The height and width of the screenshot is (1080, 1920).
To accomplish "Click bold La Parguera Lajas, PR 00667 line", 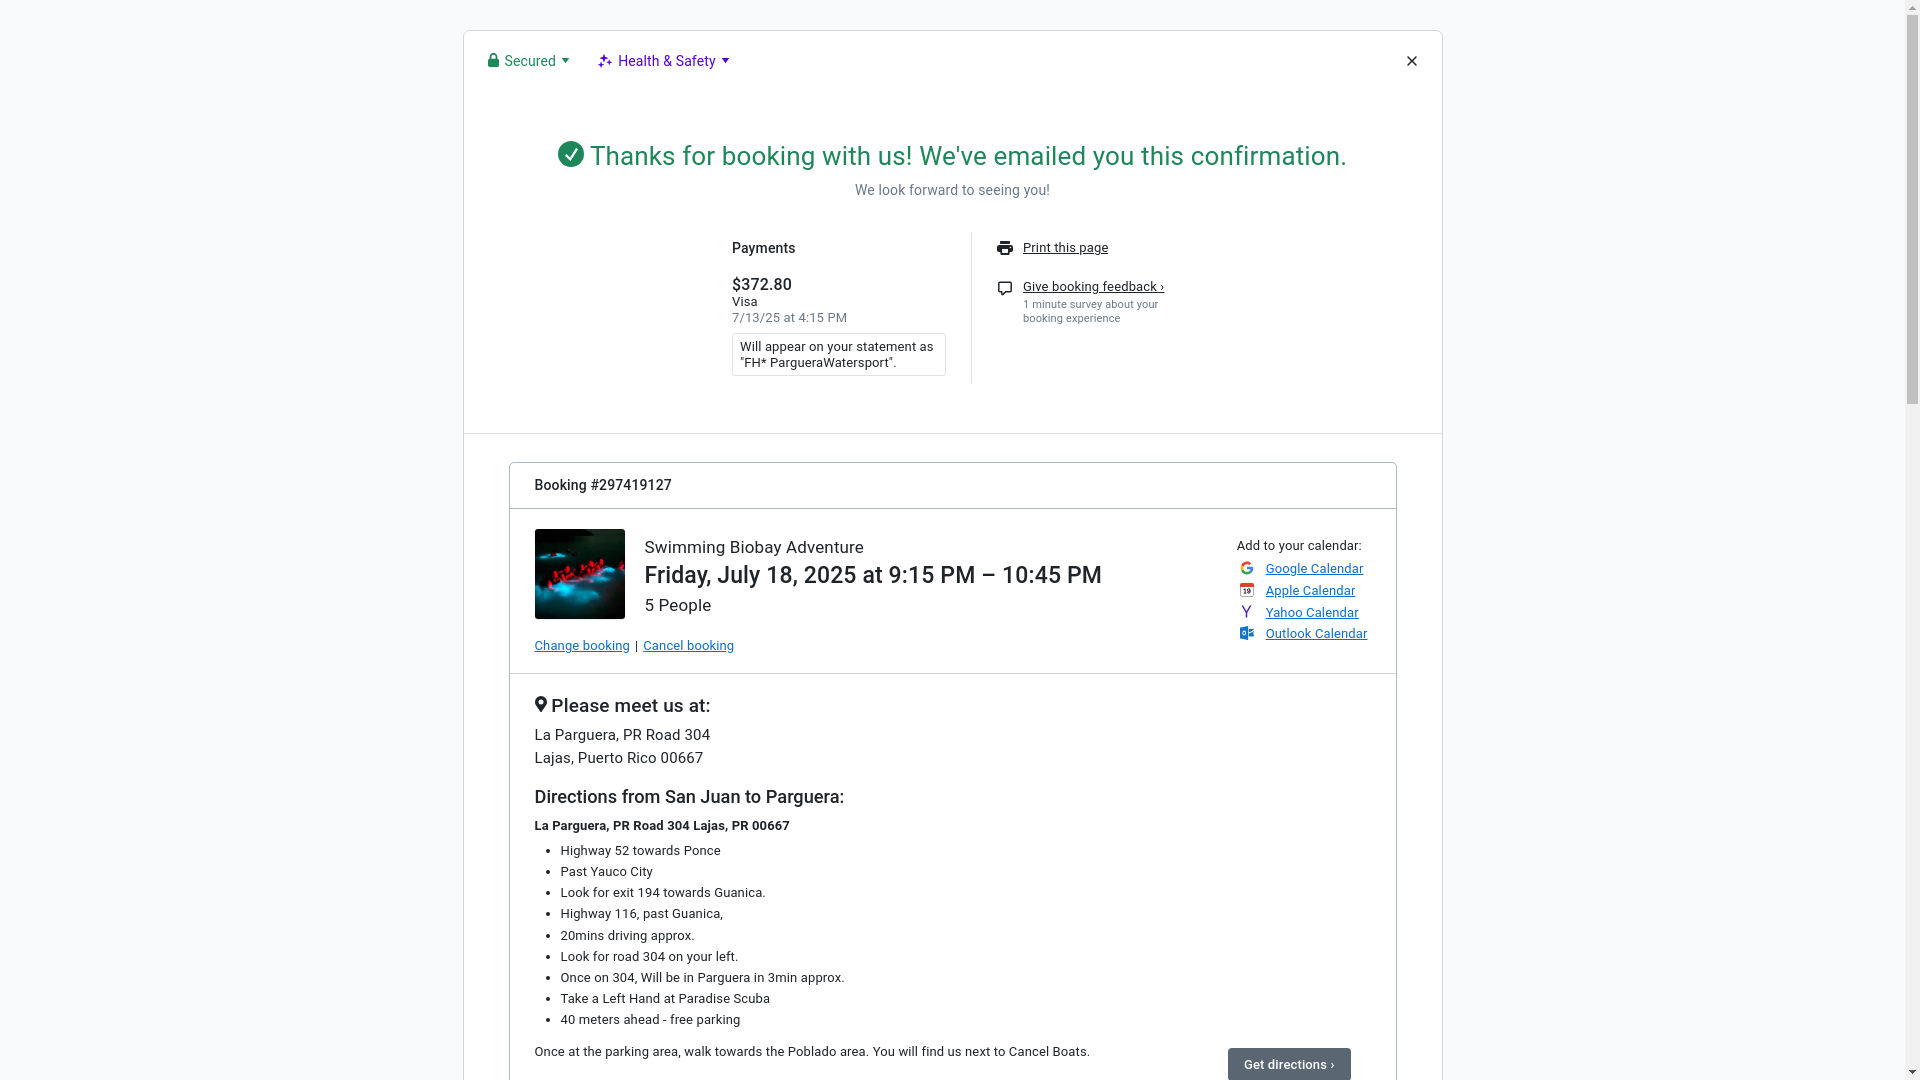I will pos(662,826).
